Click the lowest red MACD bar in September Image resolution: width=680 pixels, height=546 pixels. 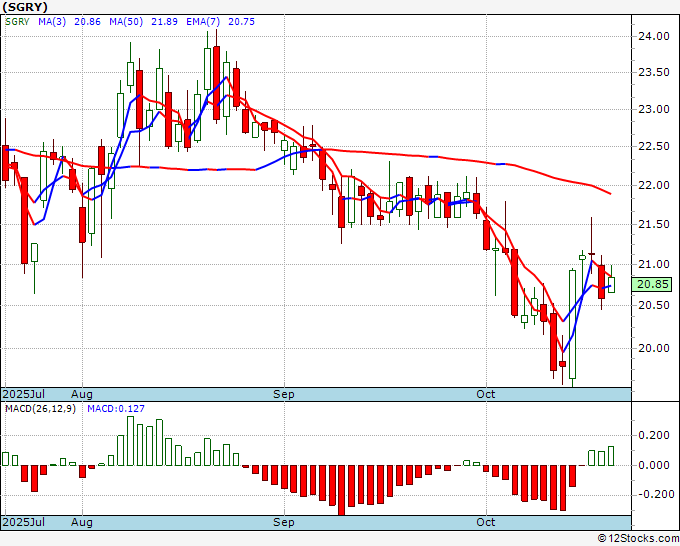tap(342, 490)
